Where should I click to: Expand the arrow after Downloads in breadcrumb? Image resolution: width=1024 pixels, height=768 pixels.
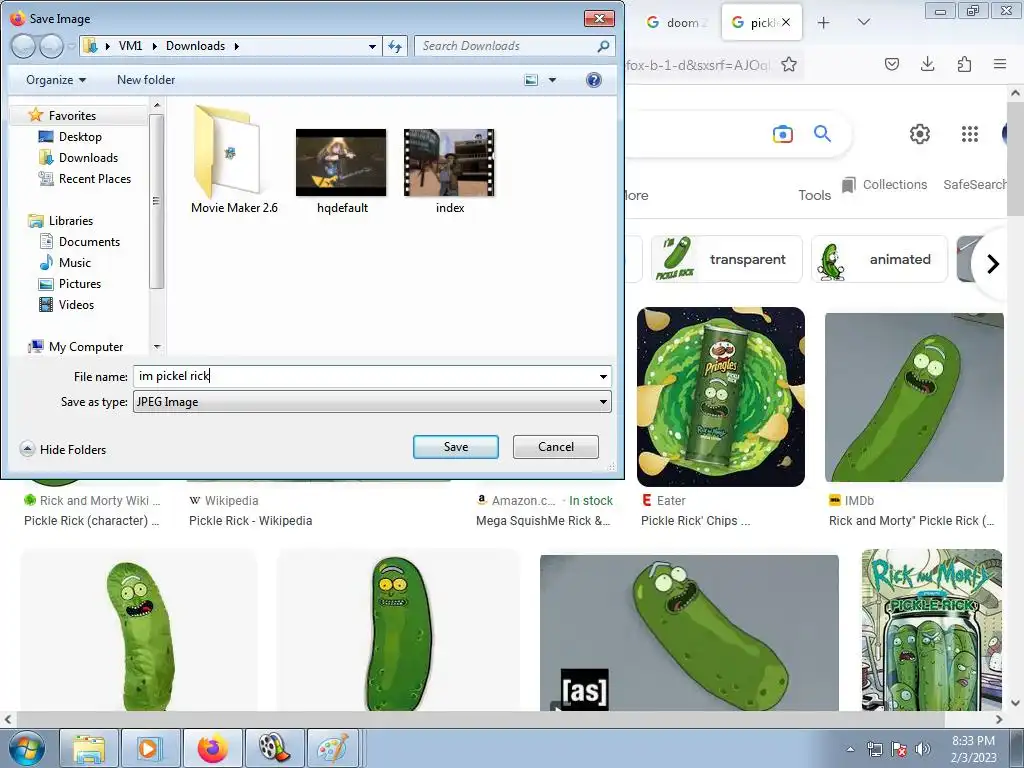[236, 46]
